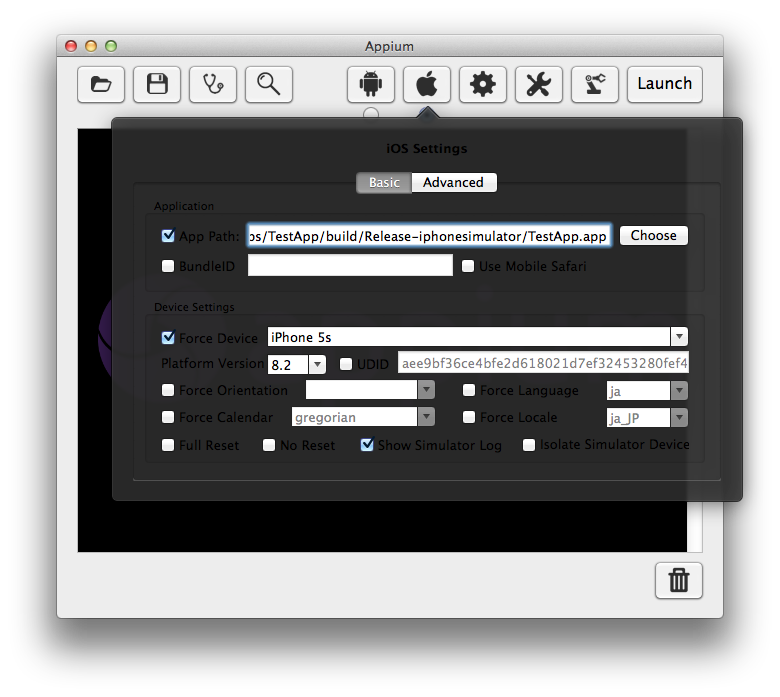Save configuration with the floppy disk icon
Viewport: 780px width, 697px height.
pos(157,84)
